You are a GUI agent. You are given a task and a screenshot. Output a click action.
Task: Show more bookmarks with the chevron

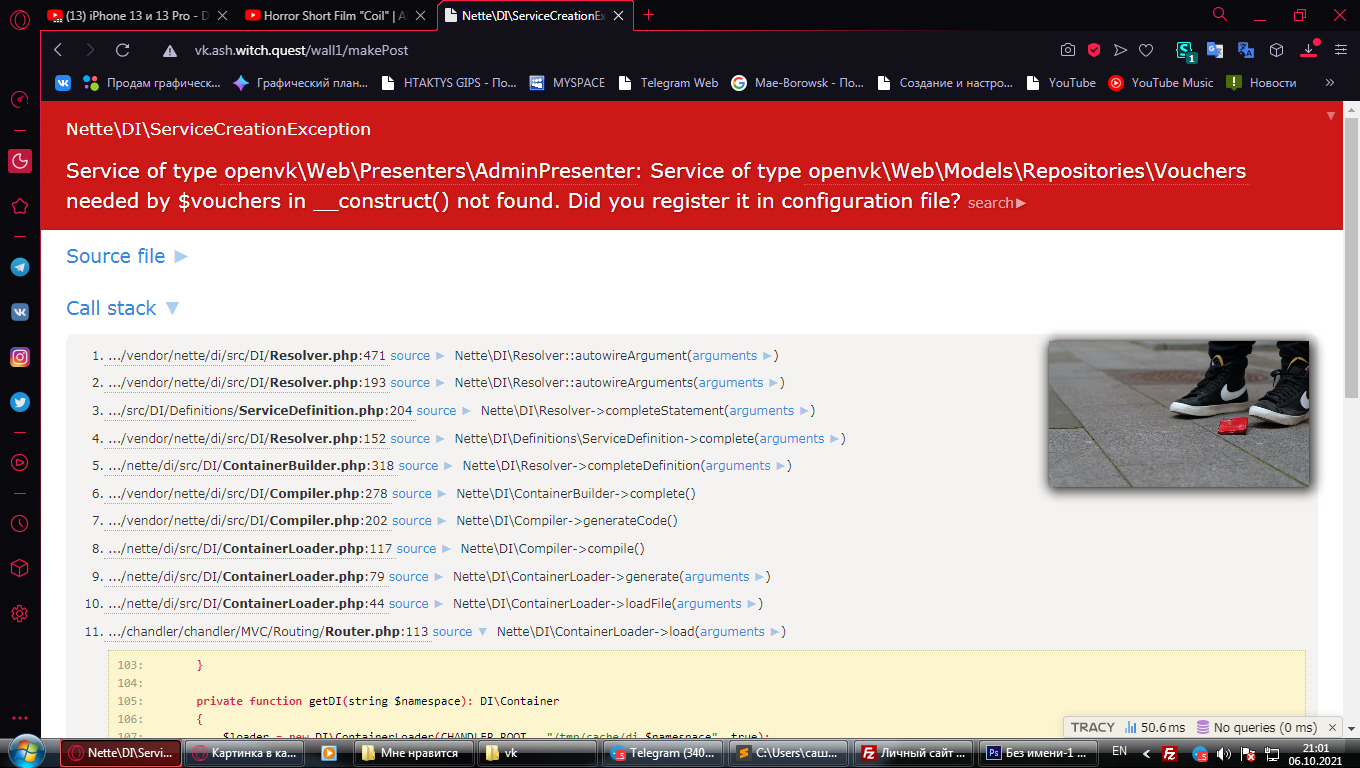(1329, 83)
